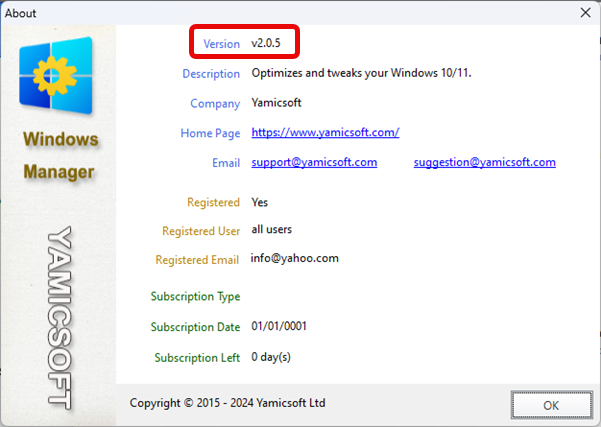Click the company name Yamicsoft value
601x427 pixels.
click(x=276, y=103)
